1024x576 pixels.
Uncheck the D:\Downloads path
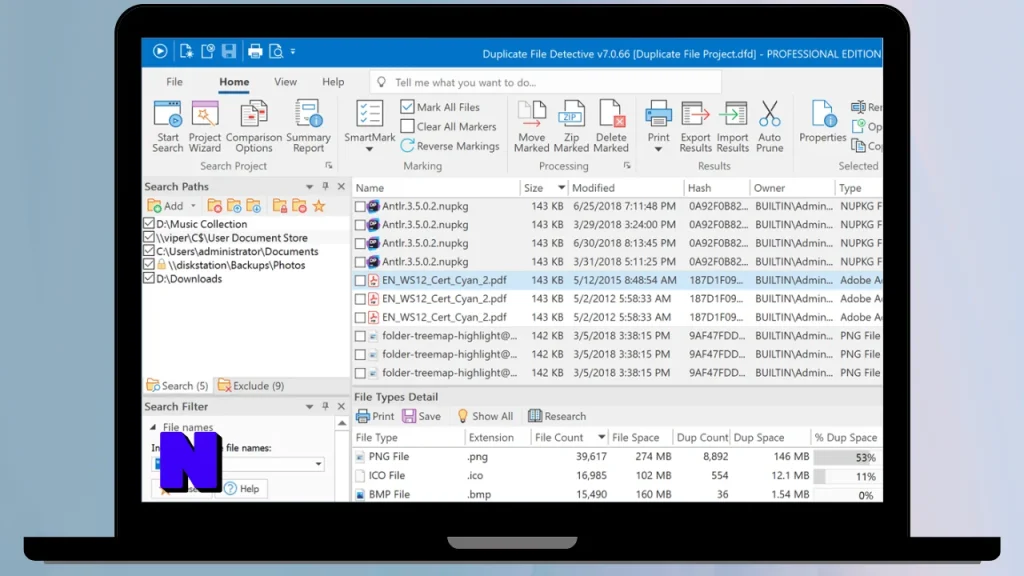[x=149, y=278]
